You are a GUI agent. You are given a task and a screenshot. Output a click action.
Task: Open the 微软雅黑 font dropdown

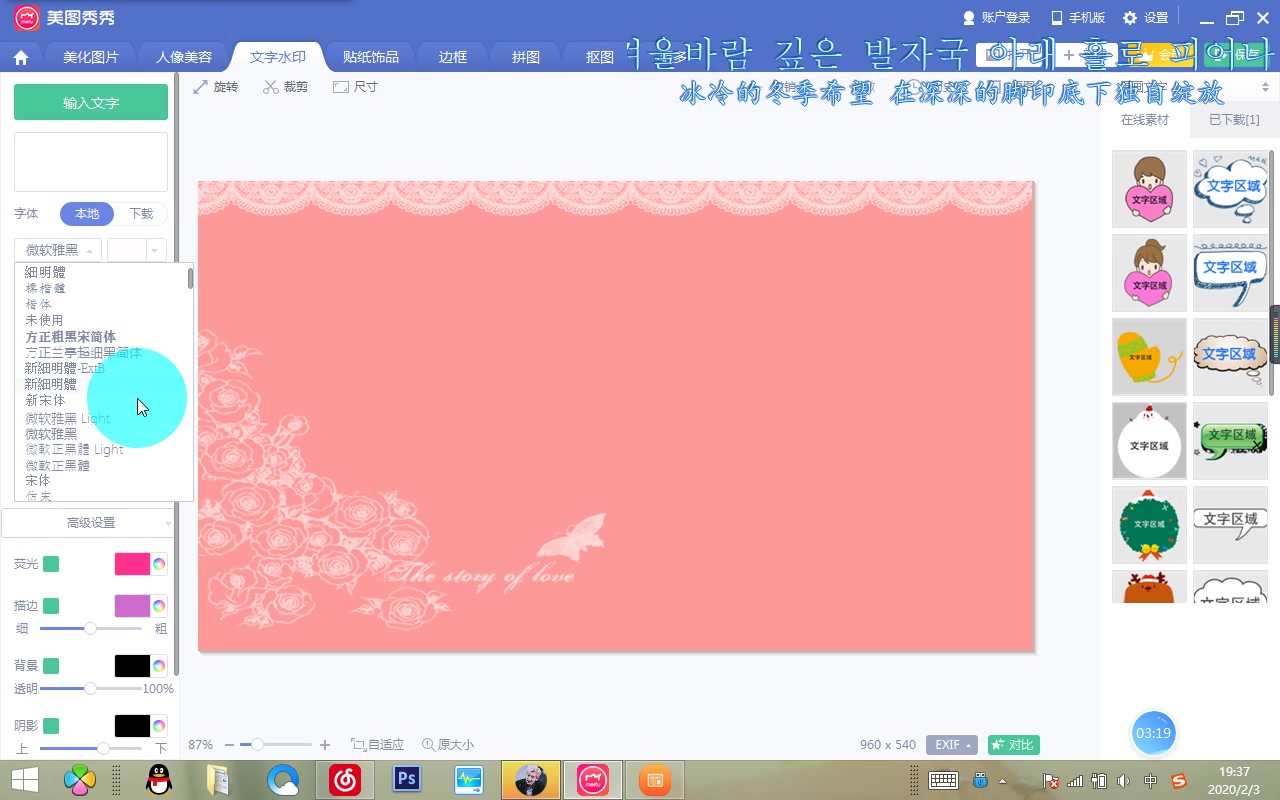58,250
